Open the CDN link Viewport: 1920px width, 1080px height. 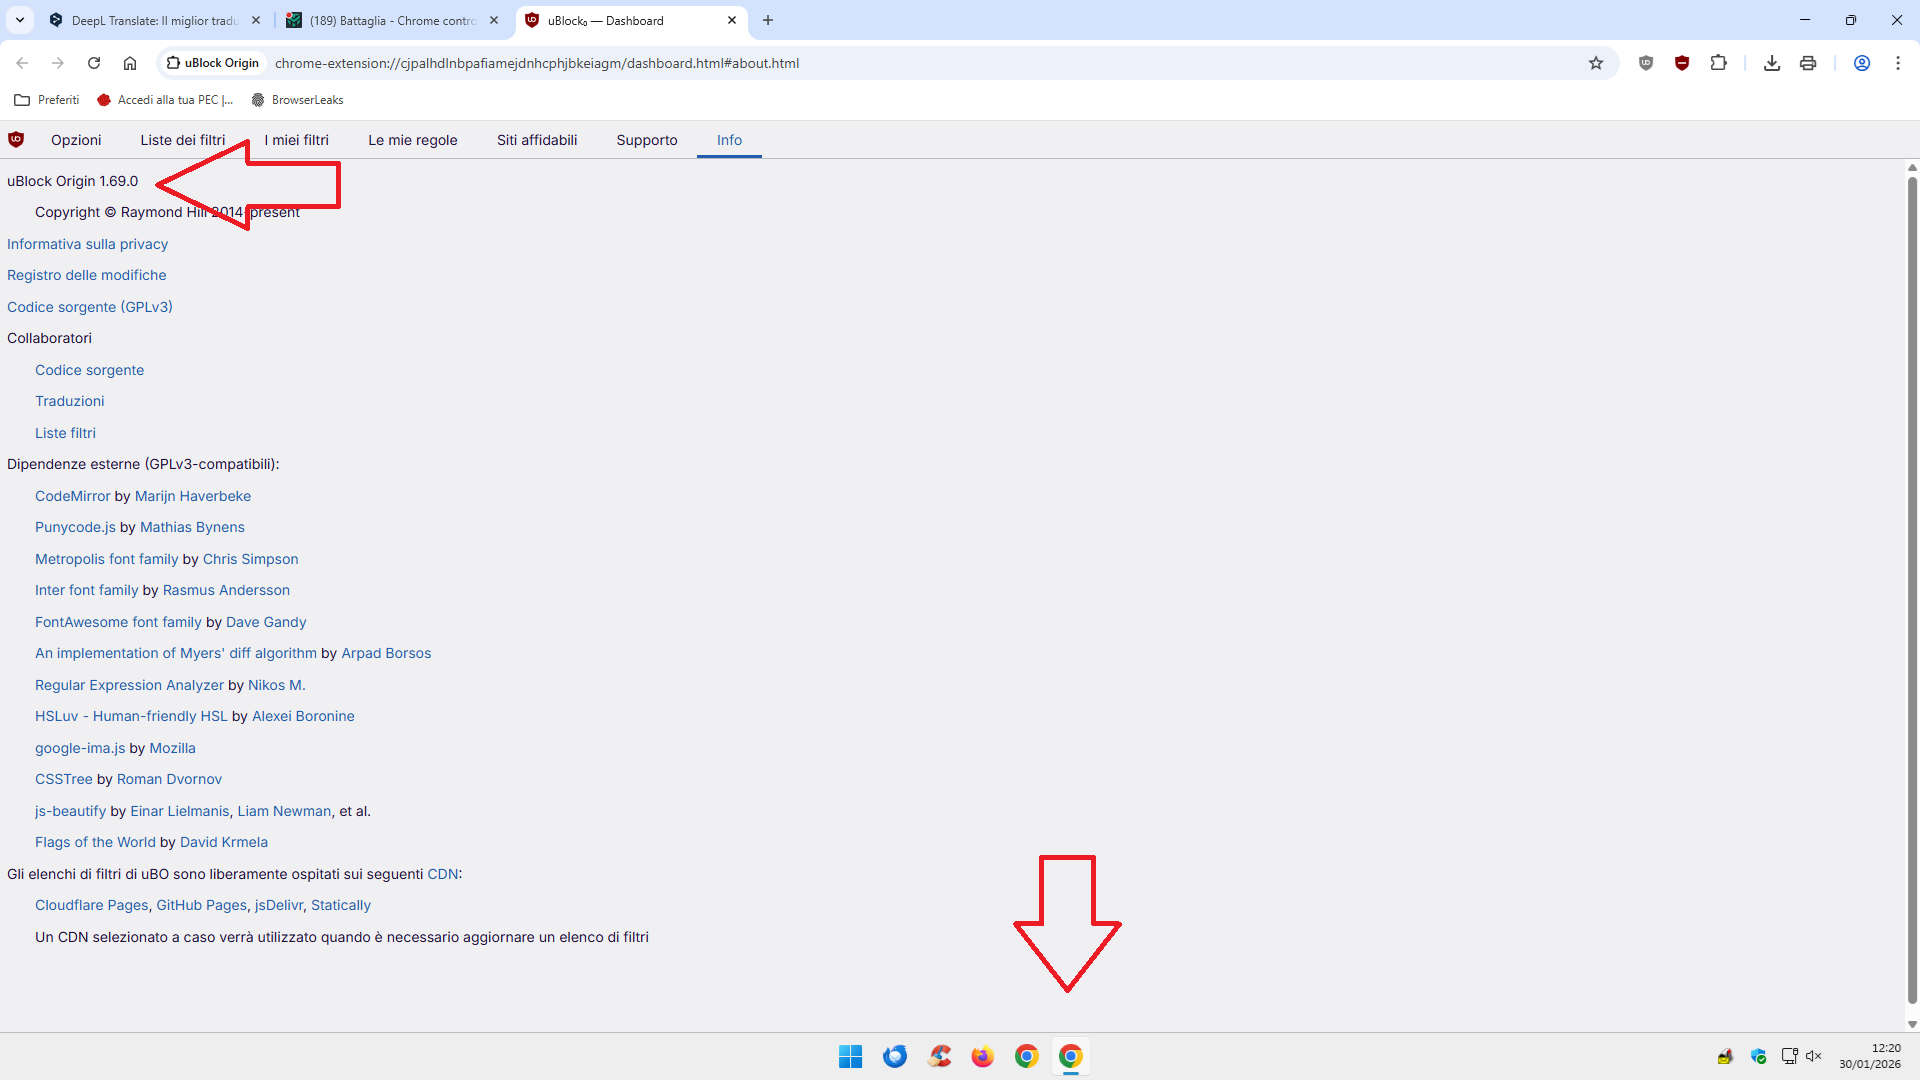pos(443,874)
